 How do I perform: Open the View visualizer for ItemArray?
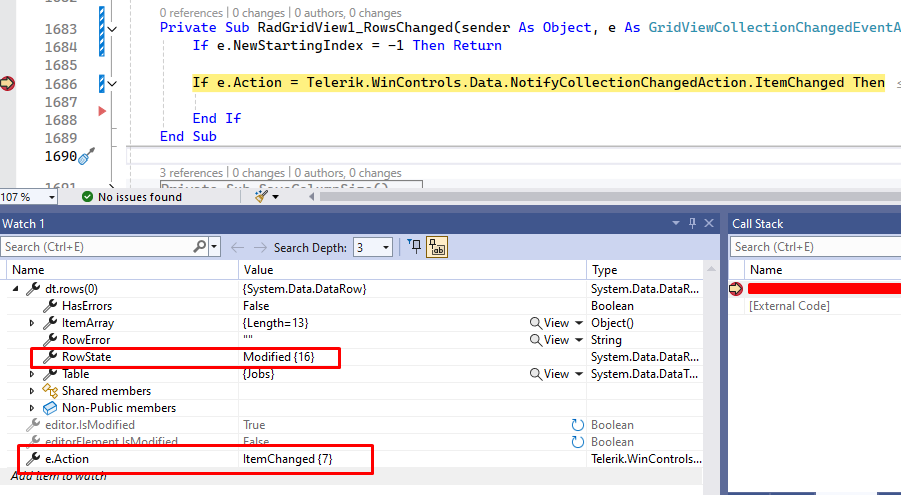coord(557,323)
